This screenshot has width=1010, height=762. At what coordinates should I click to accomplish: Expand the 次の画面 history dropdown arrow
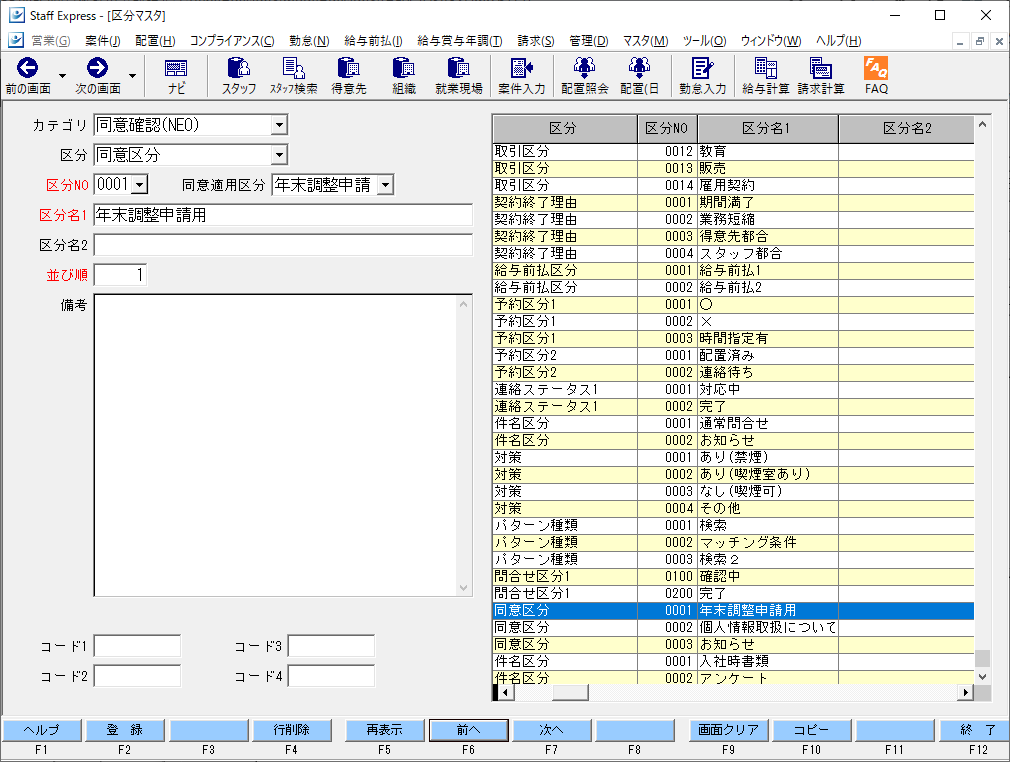[x=132, y=76]
